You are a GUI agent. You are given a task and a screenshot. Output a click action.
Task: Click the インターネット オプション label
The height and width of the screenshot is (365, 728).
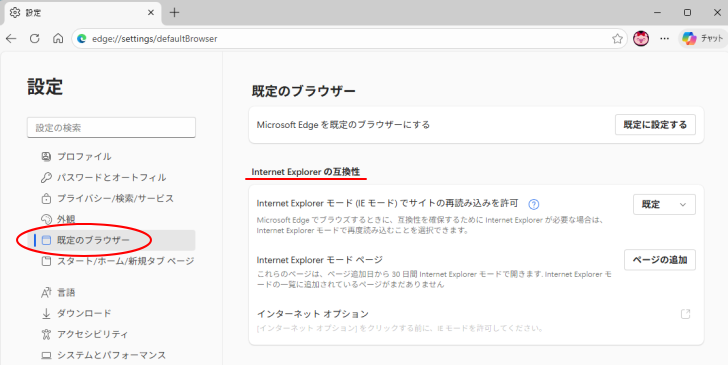click(x=312, y=314)
